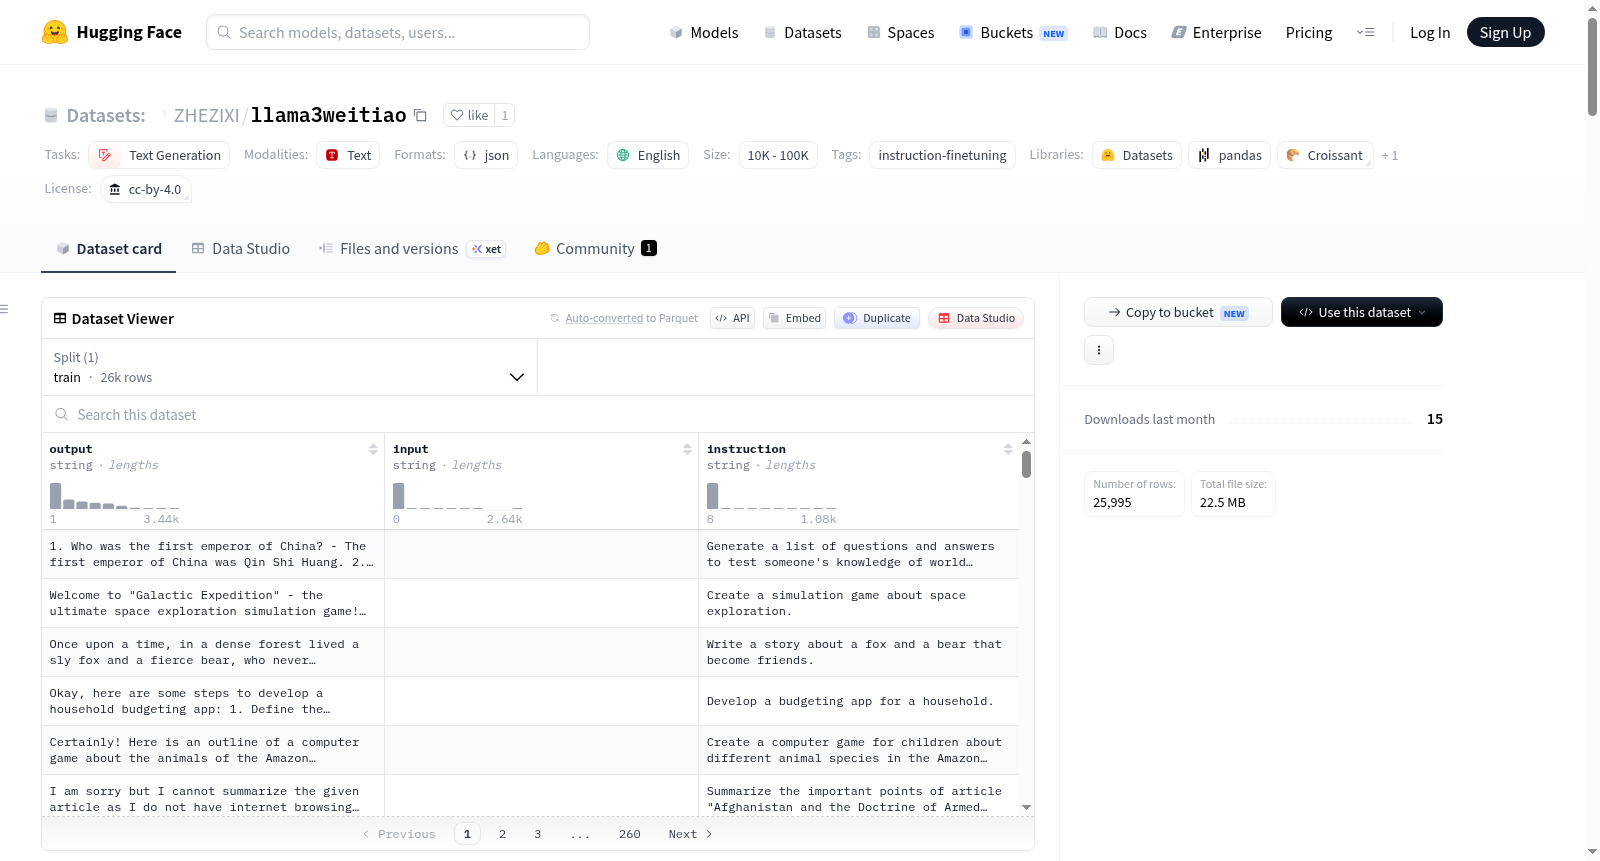
Task: Click the Embed button
Action: point(794,318)
